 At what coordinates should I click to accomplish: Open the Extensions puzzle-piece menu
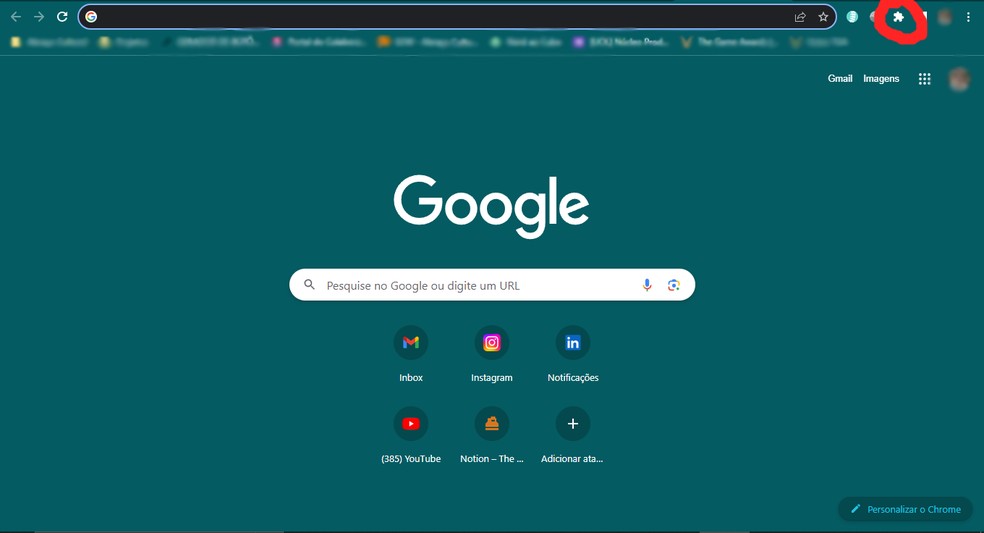coord(899,17)
